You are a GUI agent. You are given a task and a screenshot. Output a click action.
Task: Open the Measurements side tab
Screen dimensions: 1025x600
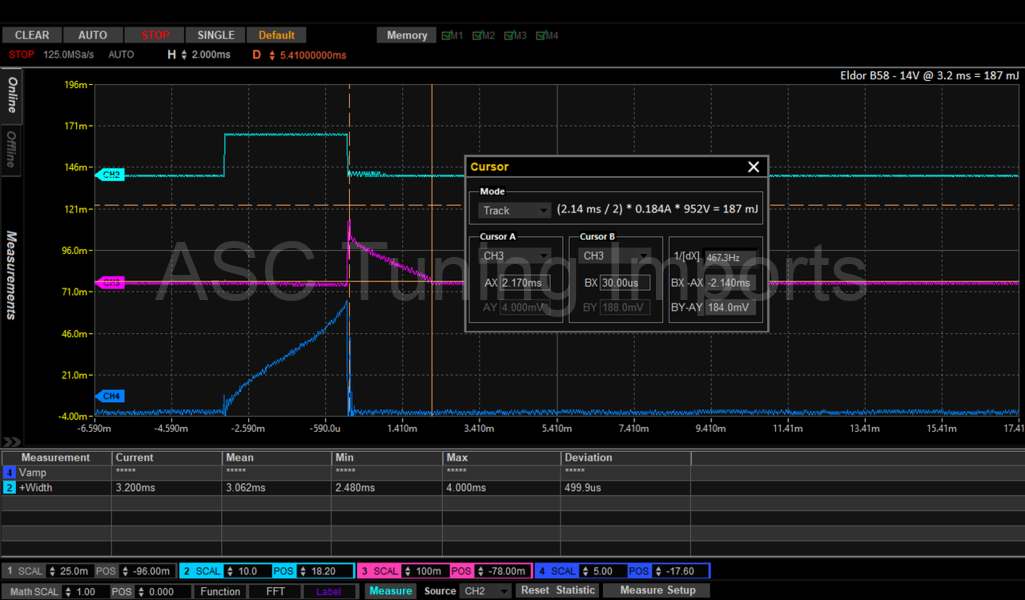tap(11, 275)
